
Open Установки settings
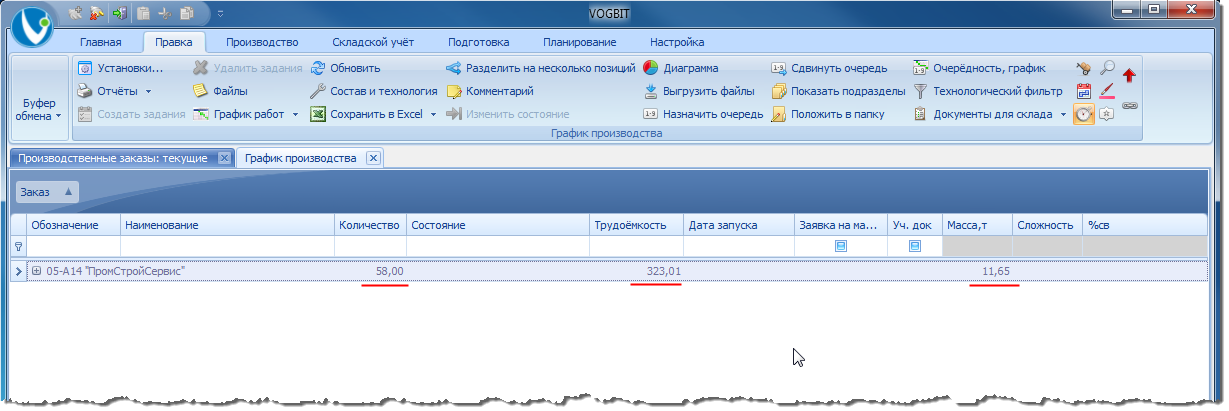click(120, 68)
